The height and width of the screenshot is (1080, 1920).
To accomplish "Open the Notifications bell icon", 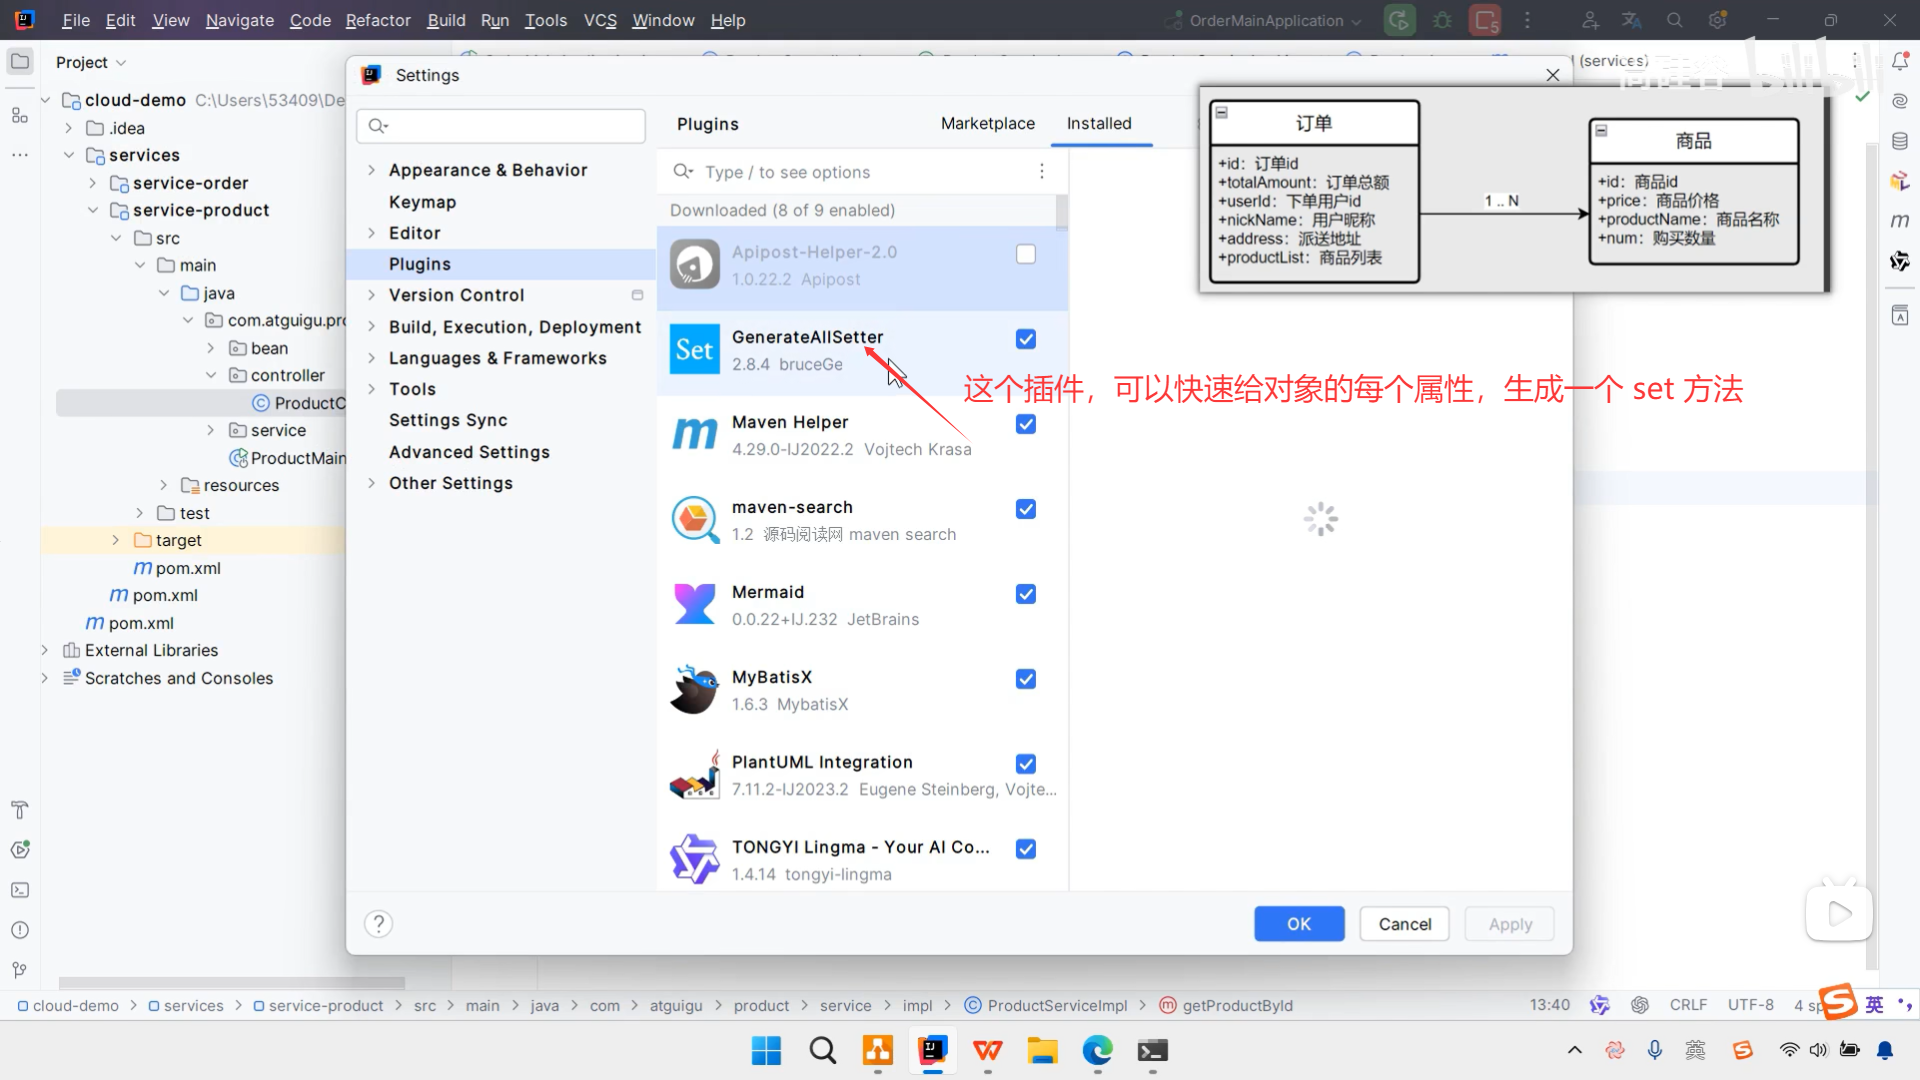I will (x=1900, y=61).
